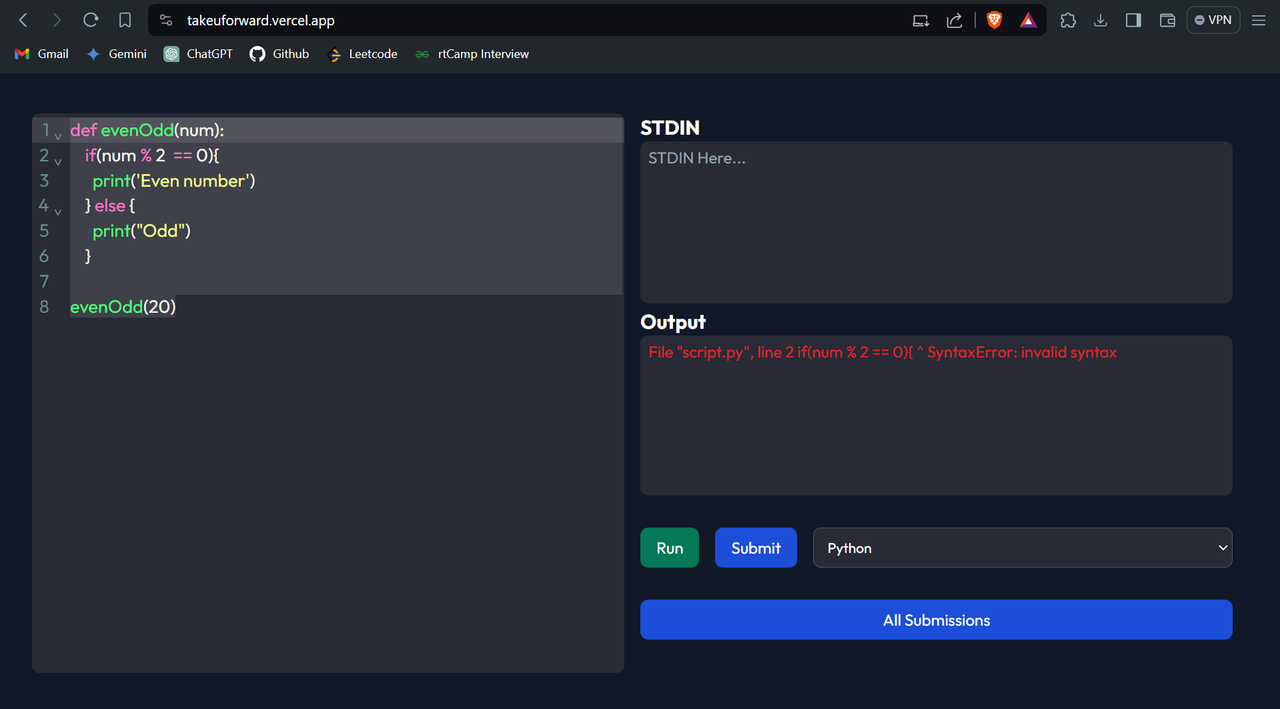Open the ChatGPT bookmark
This screenshot has width=1280, height=709.
199,54
